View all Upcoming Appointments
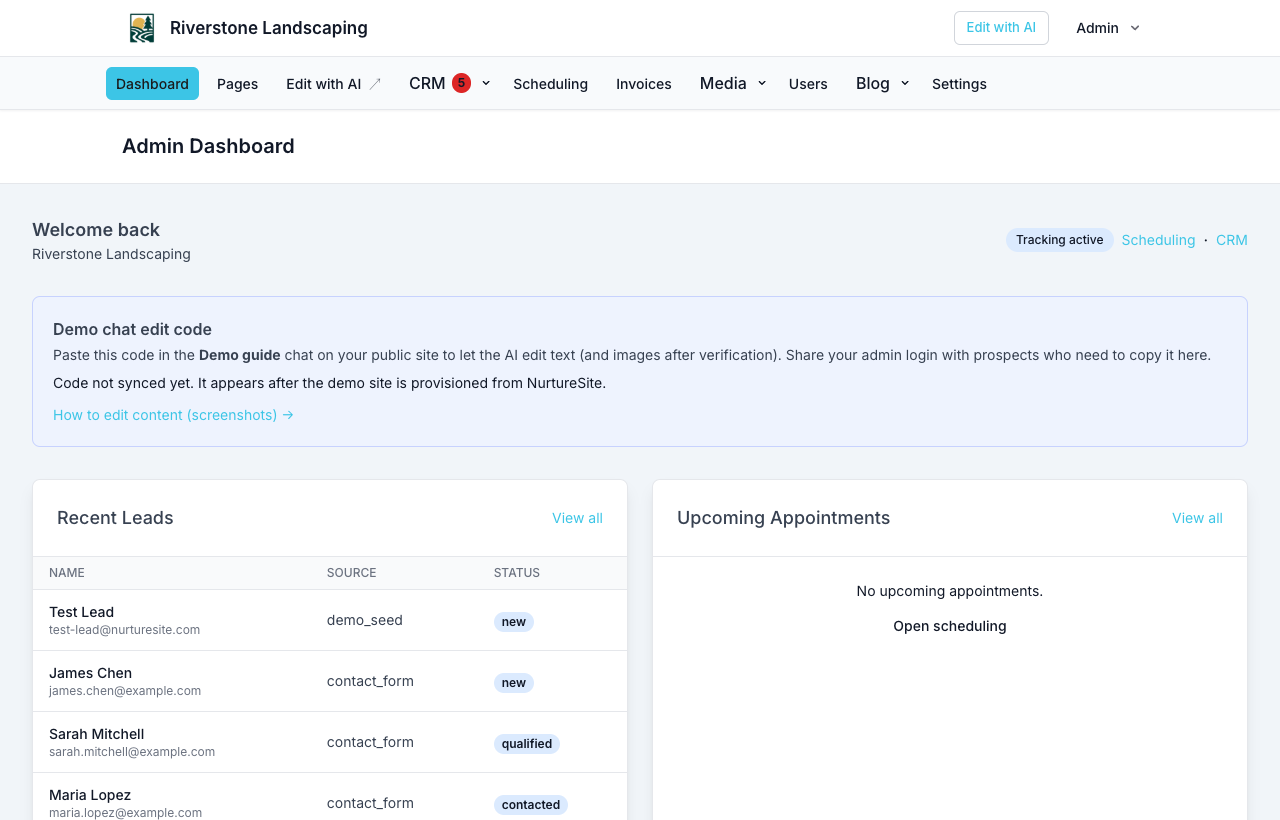 coord(1197,518)
